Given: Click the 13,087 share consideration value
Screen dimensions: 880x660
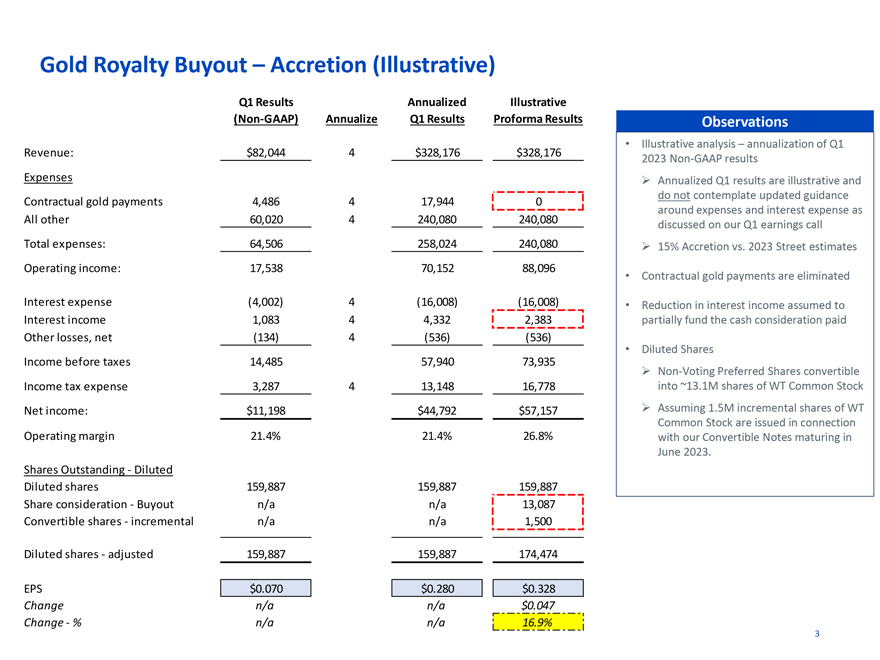Looking at the screenshot, I should coord(538,504).
